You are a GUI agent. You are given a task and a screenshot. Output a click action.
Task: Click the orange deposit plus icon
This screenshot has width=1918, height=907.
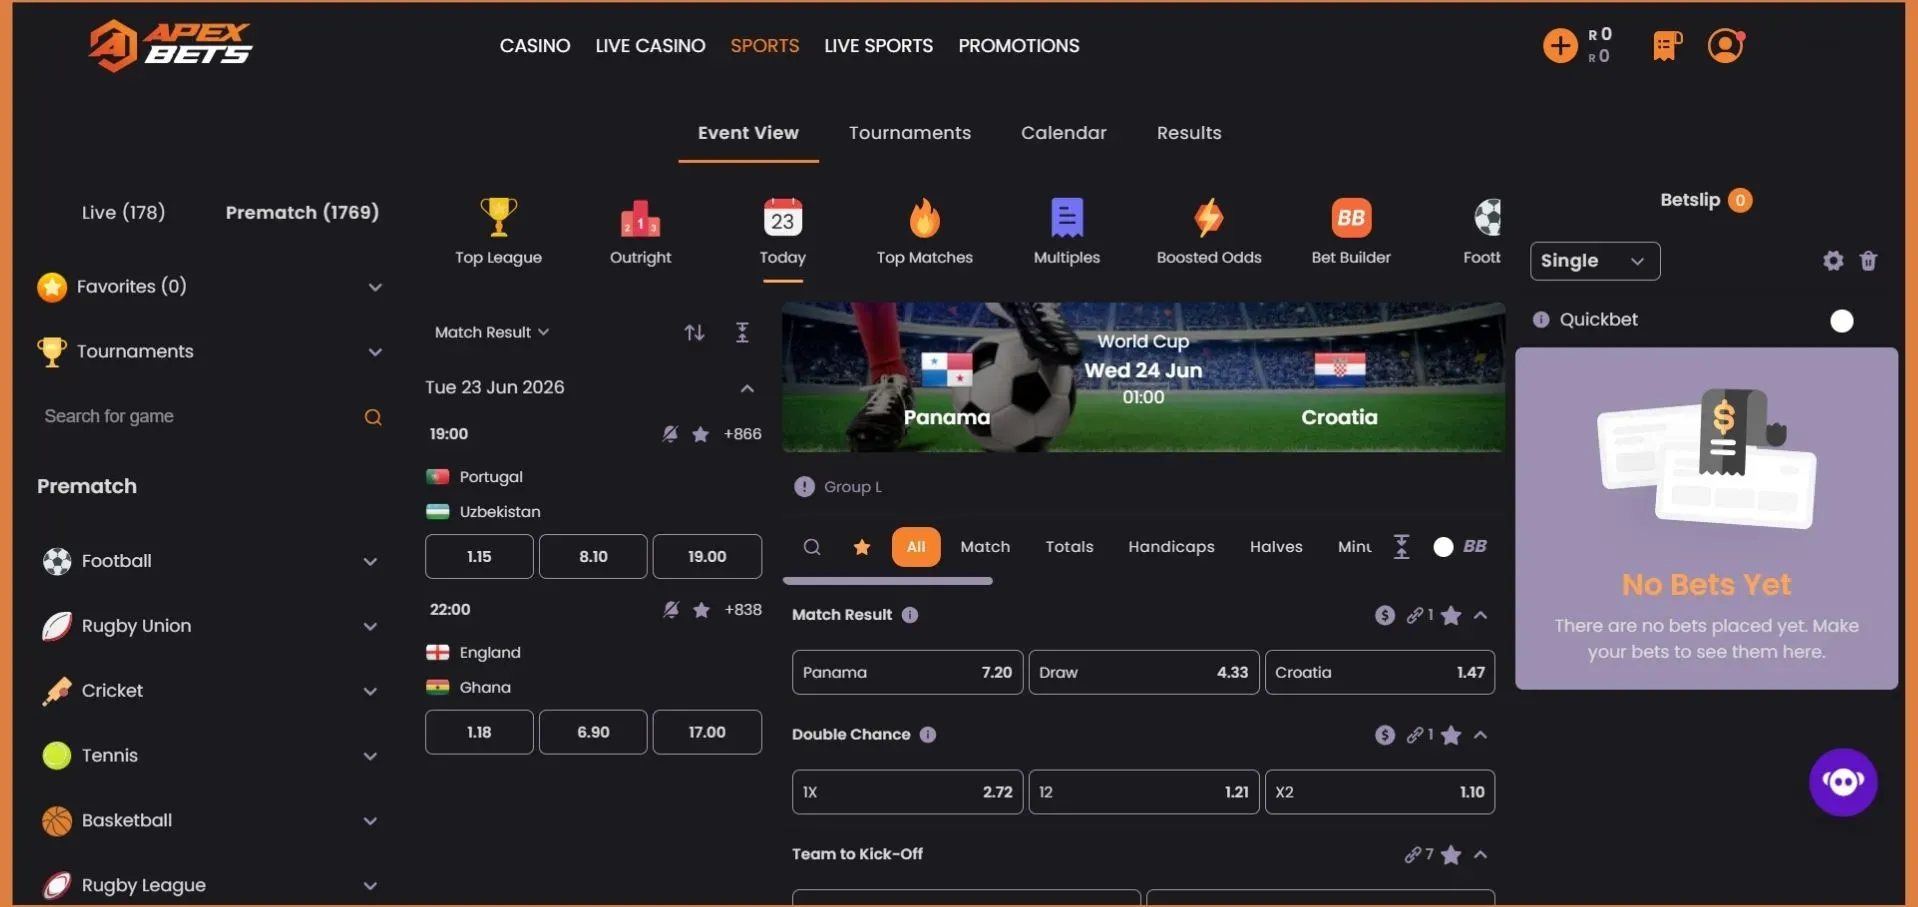[1559, 45]
